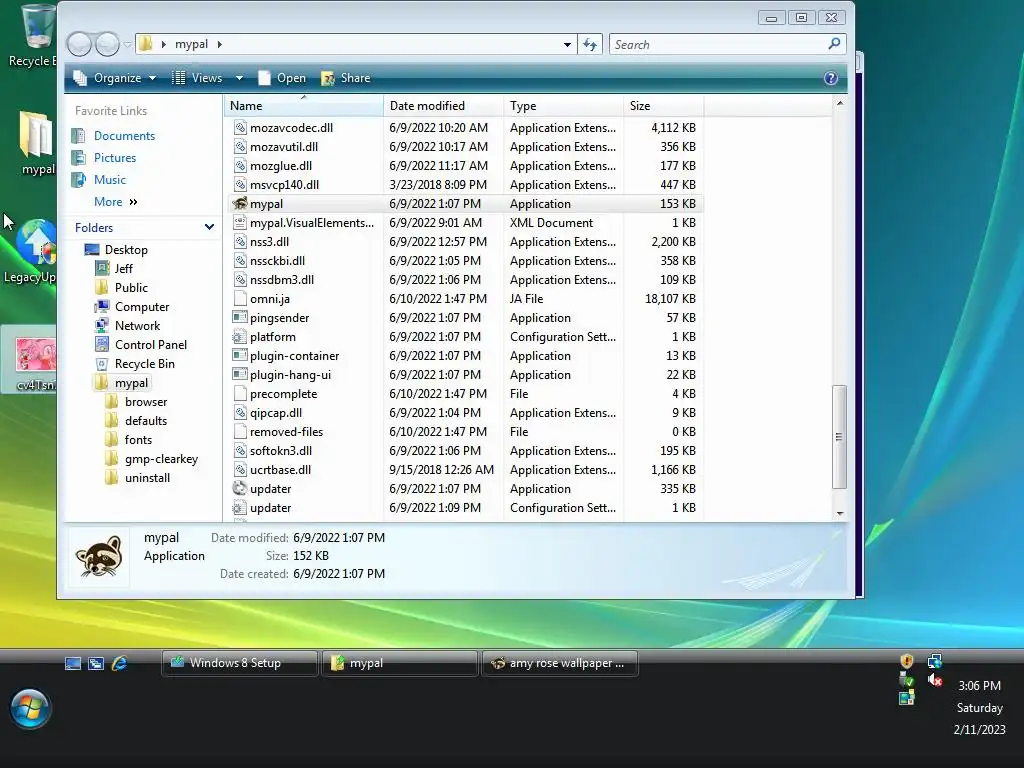Switch to Windows 8 Setup taskbar button
This screenshot has height=768, width=1024.
coord(240,663)
